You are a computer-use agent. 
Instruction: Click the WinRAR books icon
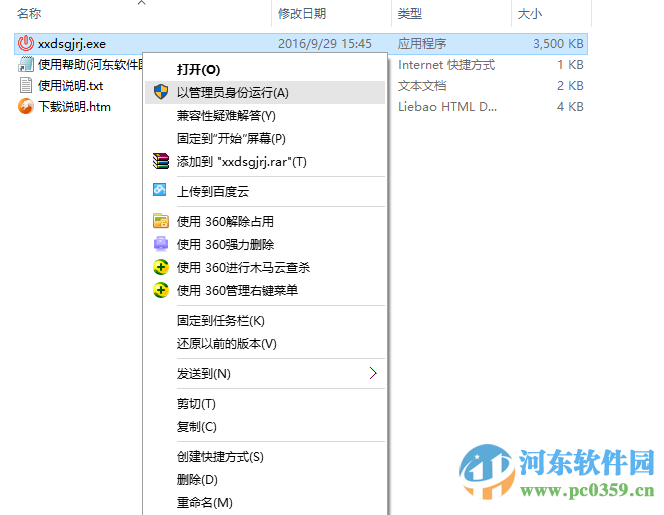pyautogui.click(x=161, y=161)
